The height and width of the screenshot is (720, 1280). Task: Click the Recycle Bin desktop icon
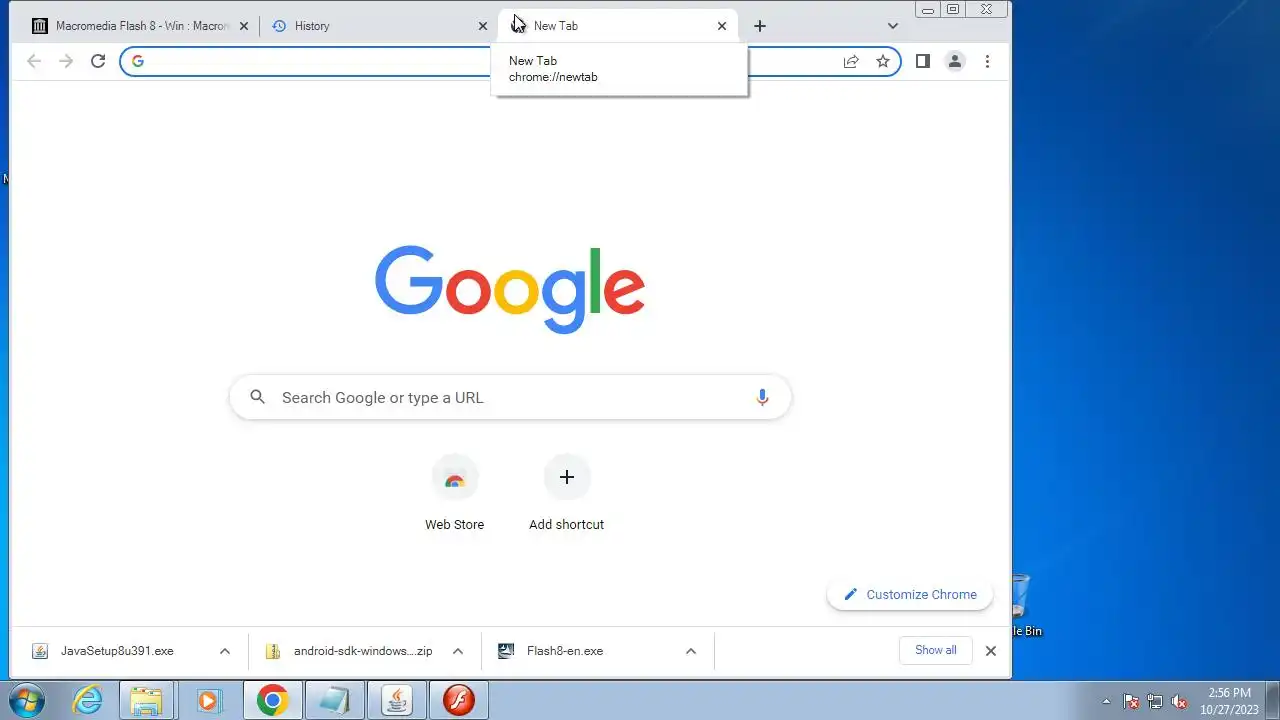pyautogui.click(x=1023, y=606)
